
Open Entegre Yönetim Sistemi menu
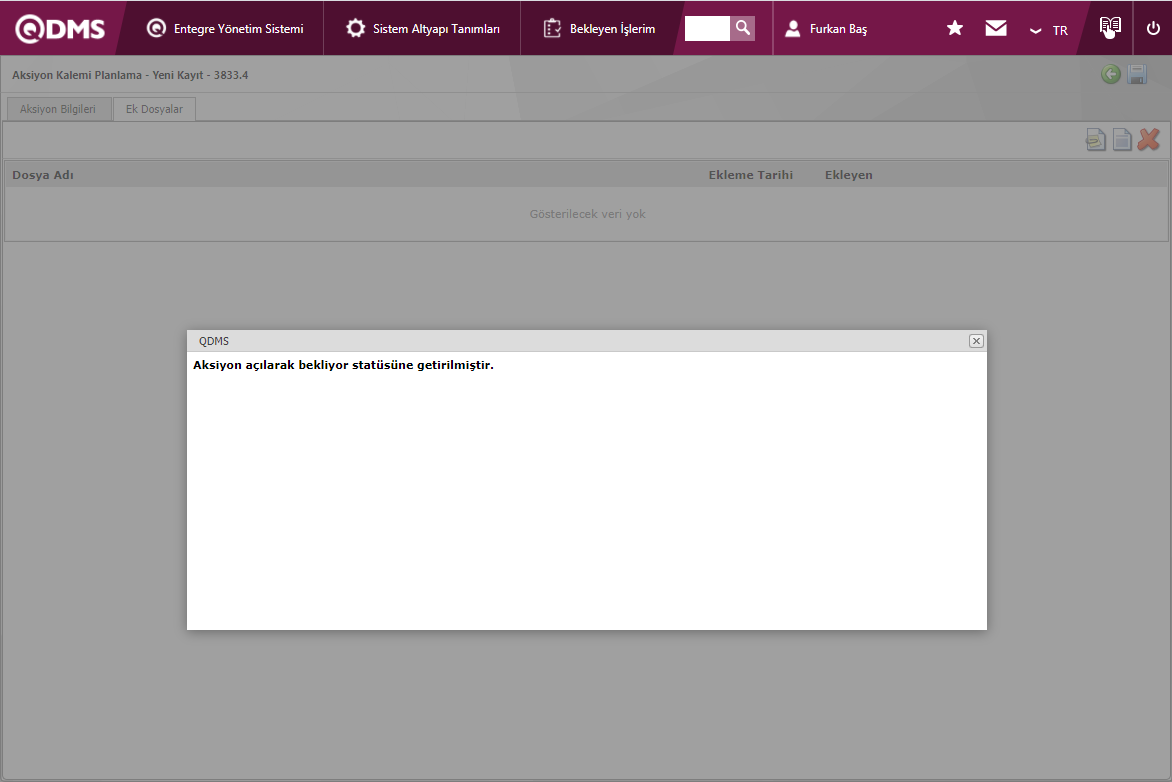[x=225, y=28]
